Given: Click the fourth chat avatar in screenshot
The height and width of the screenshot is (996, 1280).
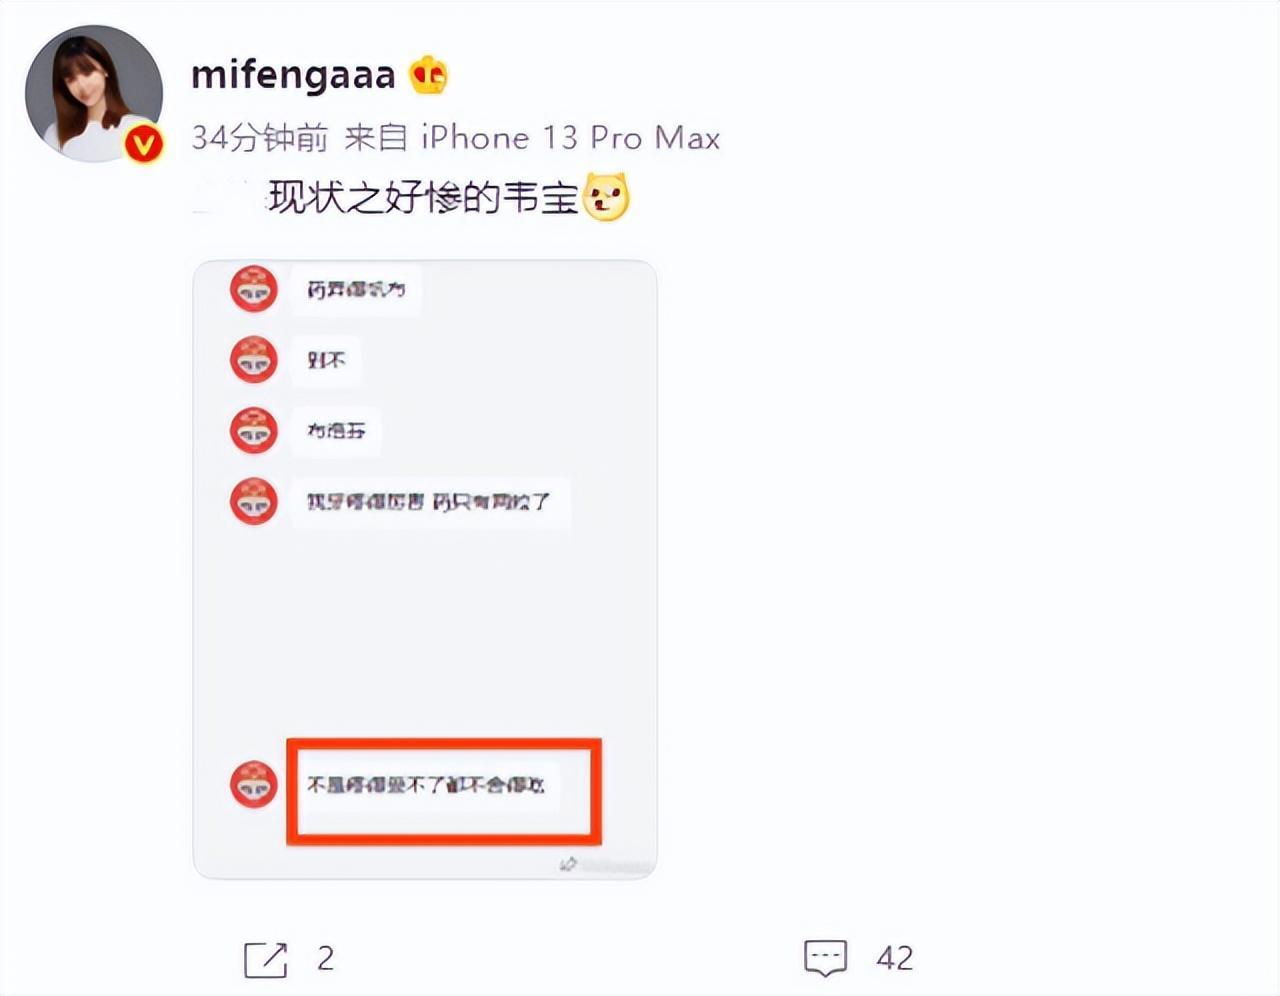Looking at the screenshot, I should (x=254, y=501).
